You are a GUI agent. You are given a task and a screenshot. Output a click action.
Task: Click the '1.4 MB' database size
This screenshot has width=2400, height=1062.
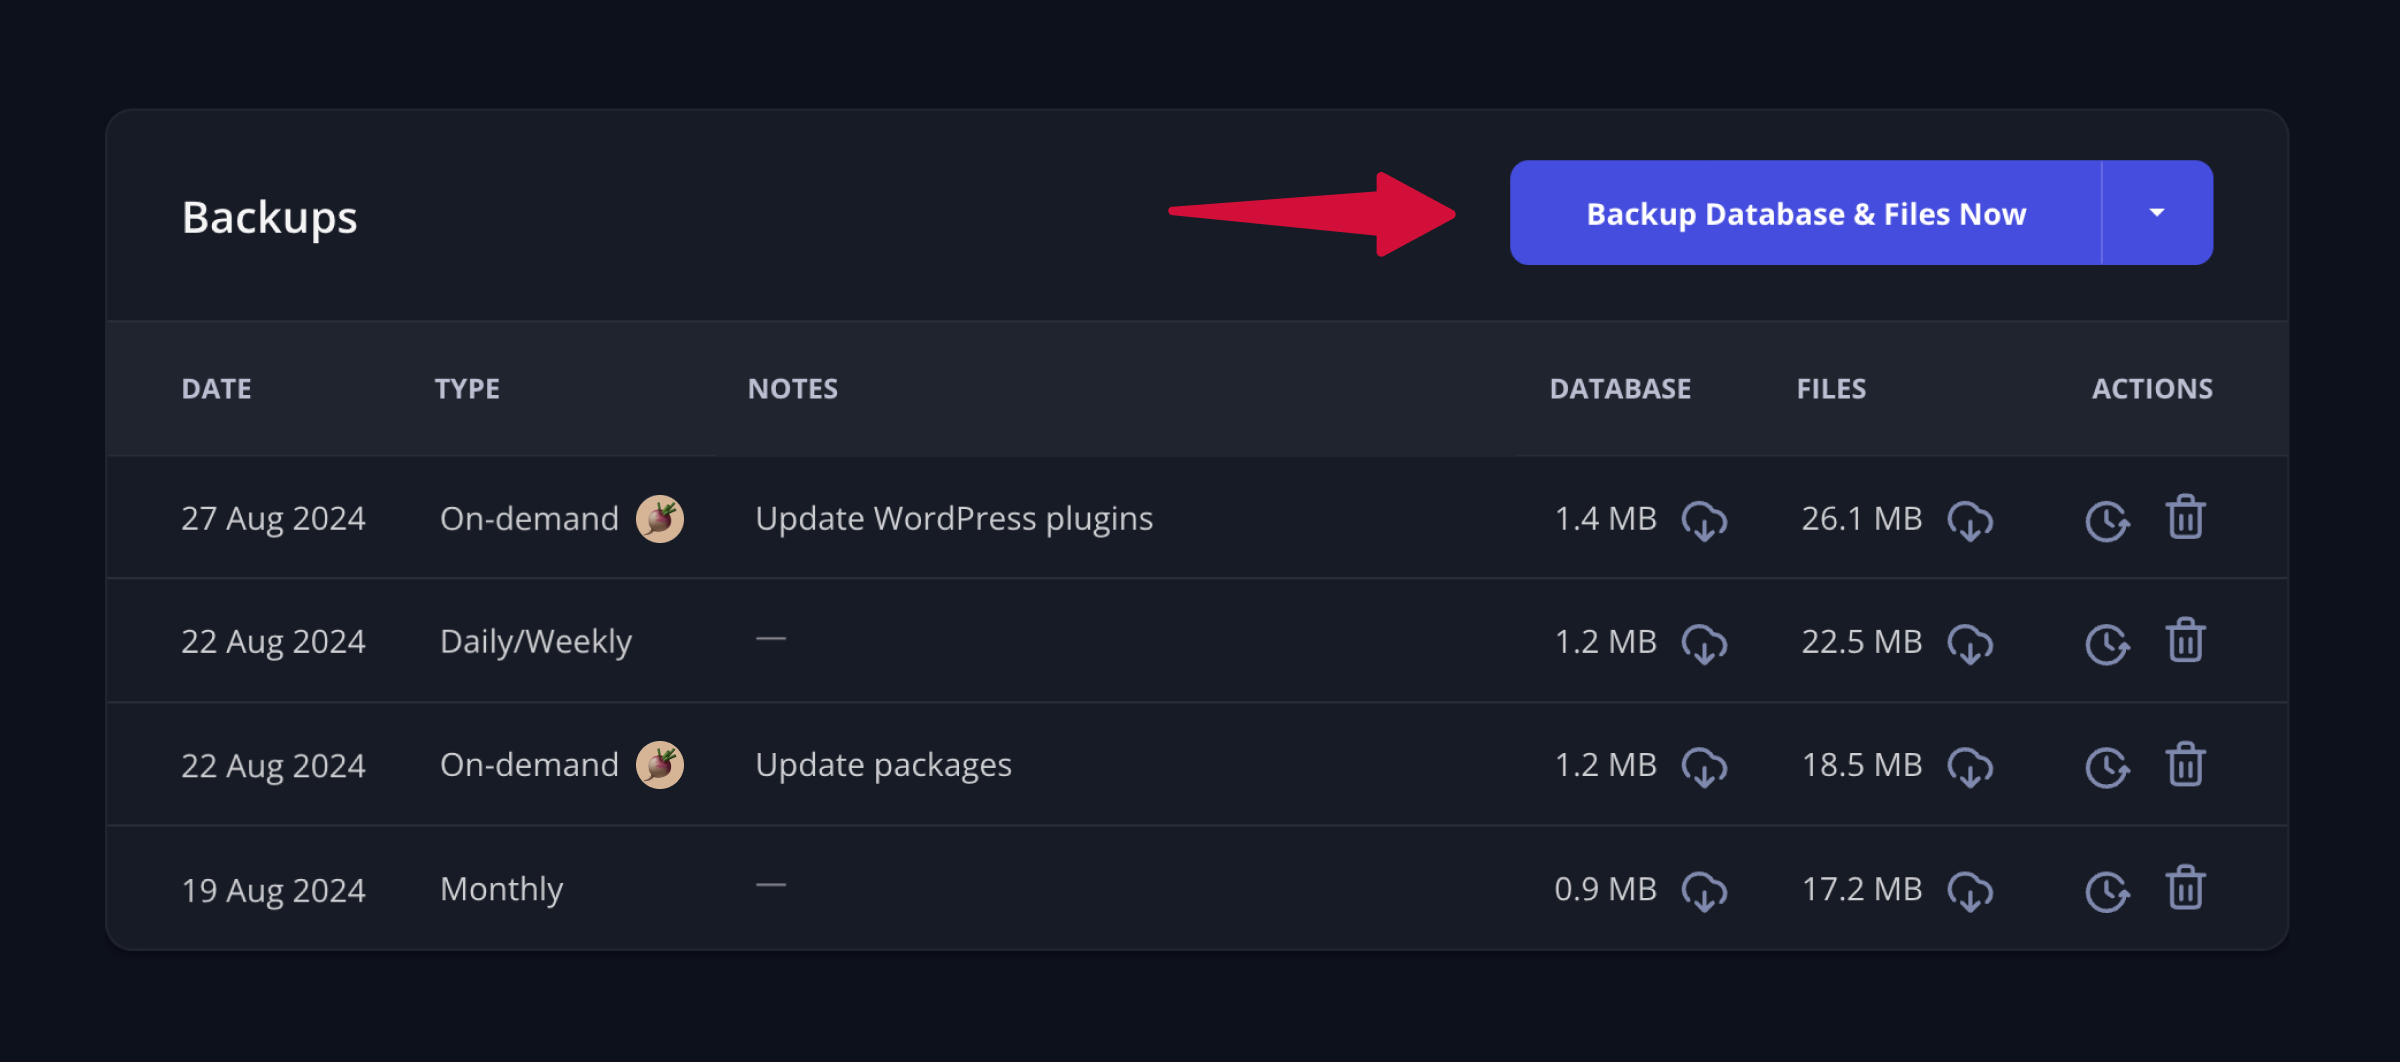(1605, 519)
